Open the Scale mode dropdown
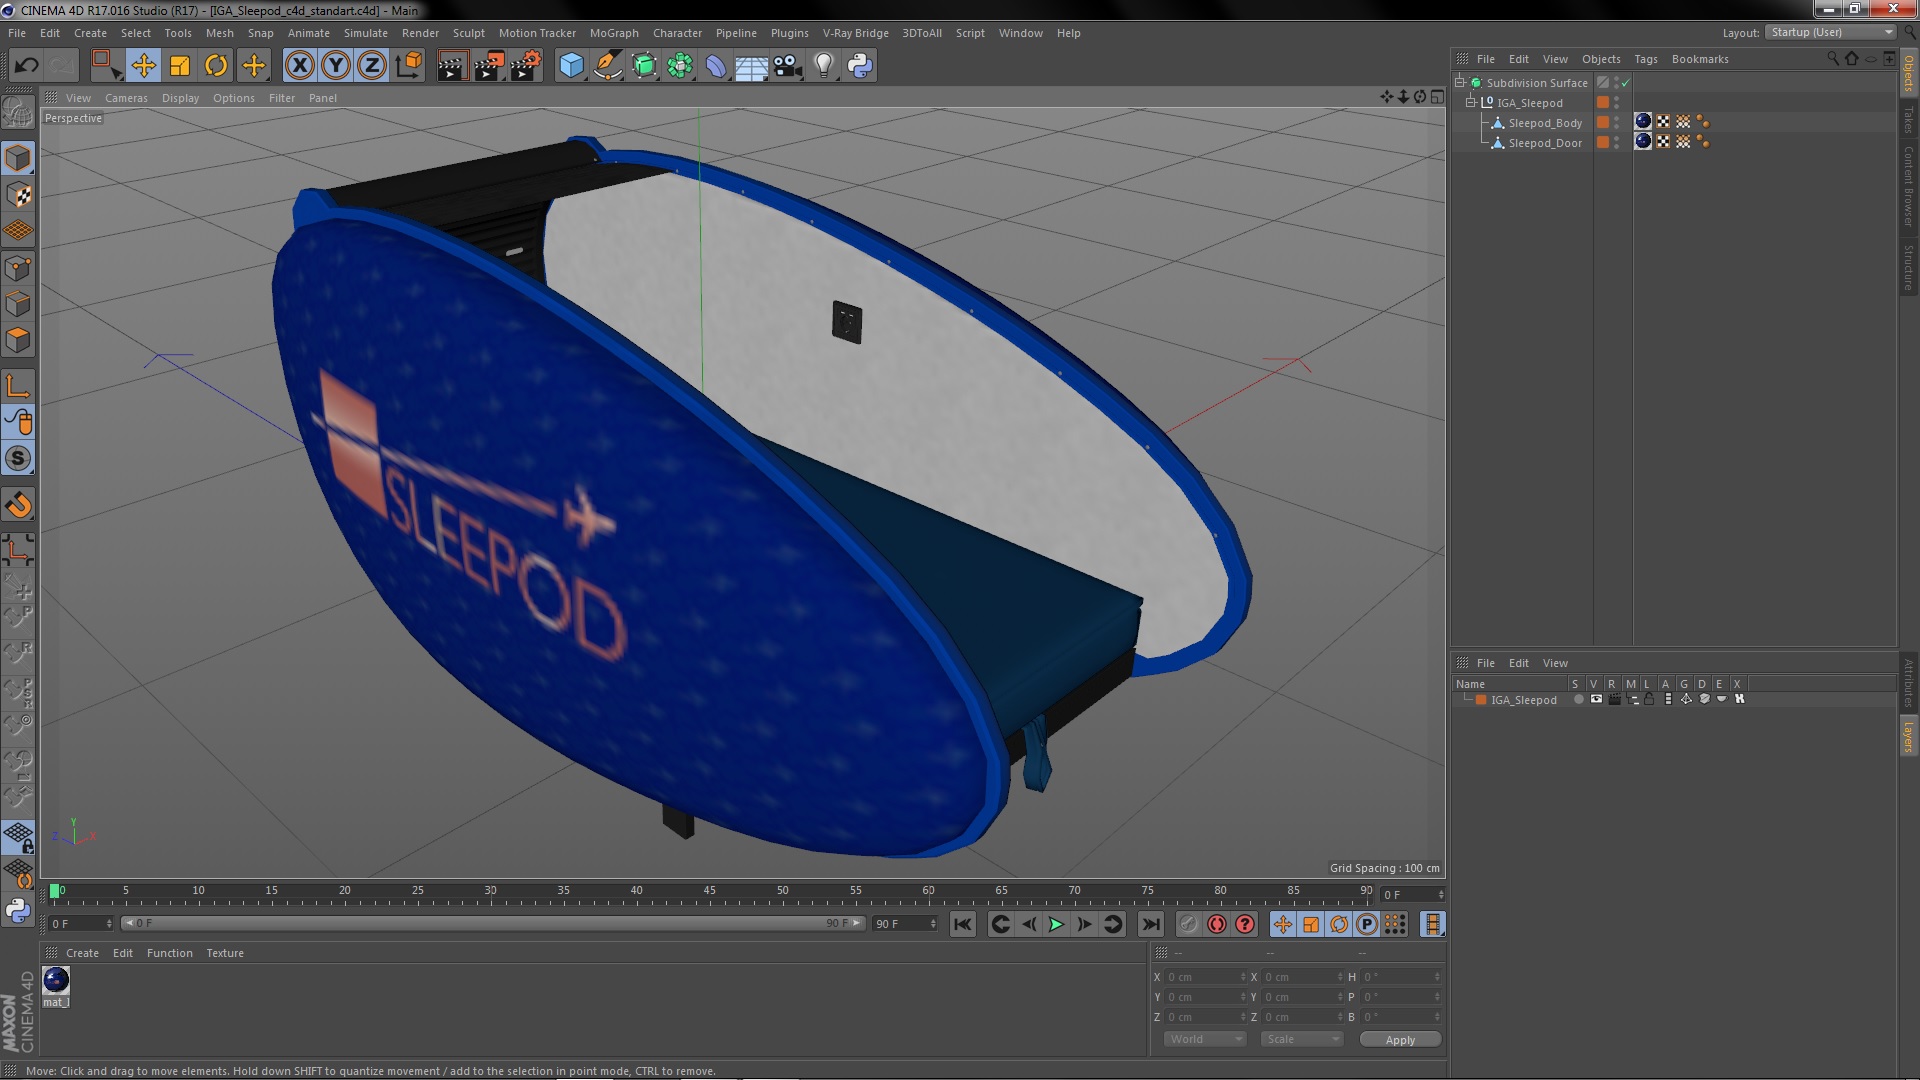Viewport: 1920px width, 1080px height. pos(1301,1040)
